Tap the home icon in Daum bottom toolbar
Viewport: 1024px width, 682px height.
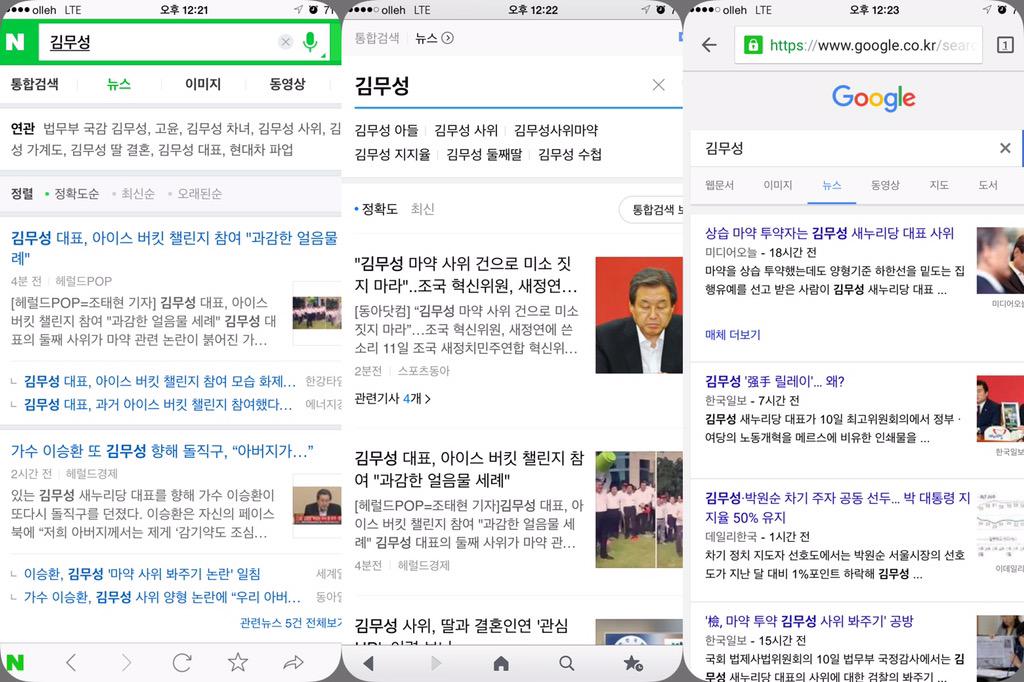point(501,664)
